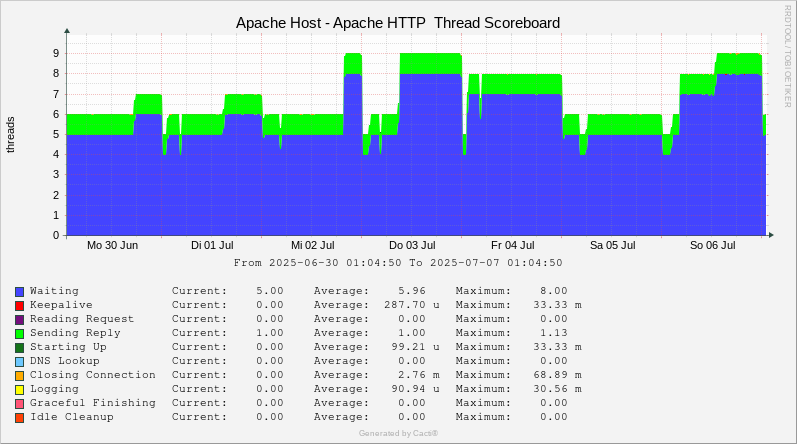Click the 'Reading Request' legend label

82,319
